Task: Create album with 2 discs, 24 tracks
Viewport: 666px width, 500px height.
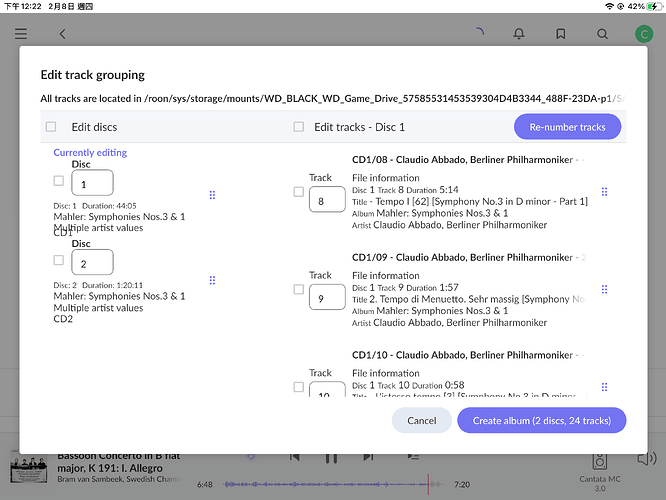Action: tap(542, 420)
